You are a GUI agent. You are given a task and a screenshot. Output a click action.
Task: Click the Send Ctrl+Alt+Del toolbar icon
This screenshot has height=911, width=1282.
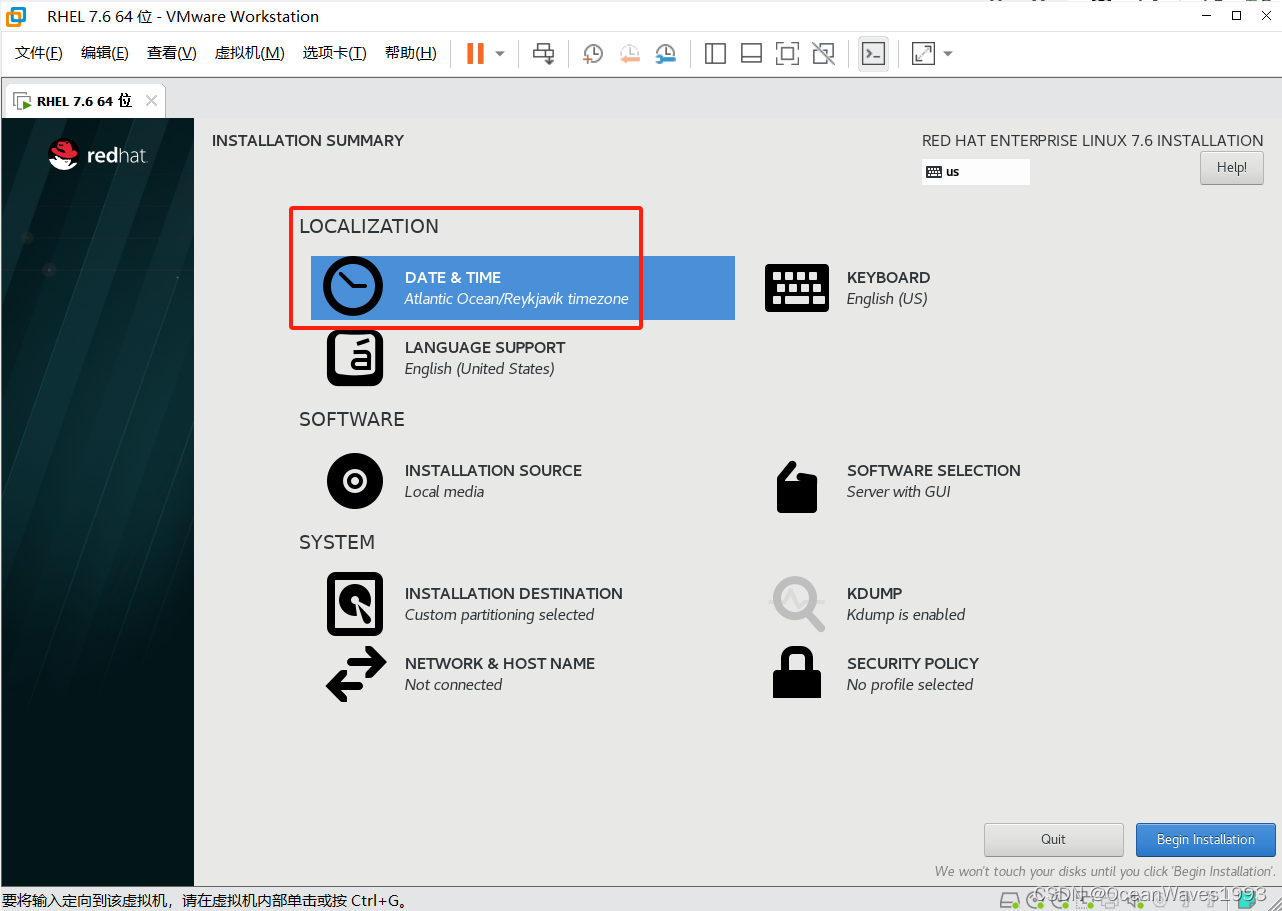(x=543, y=53)
